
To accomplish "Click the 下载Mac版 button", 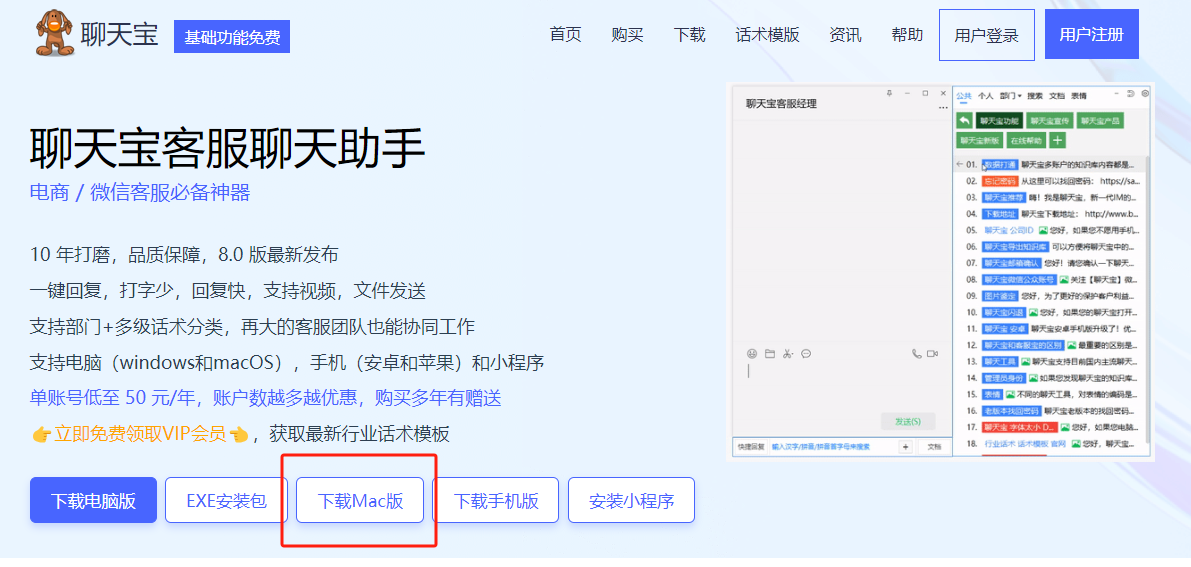I will point(360,500).
